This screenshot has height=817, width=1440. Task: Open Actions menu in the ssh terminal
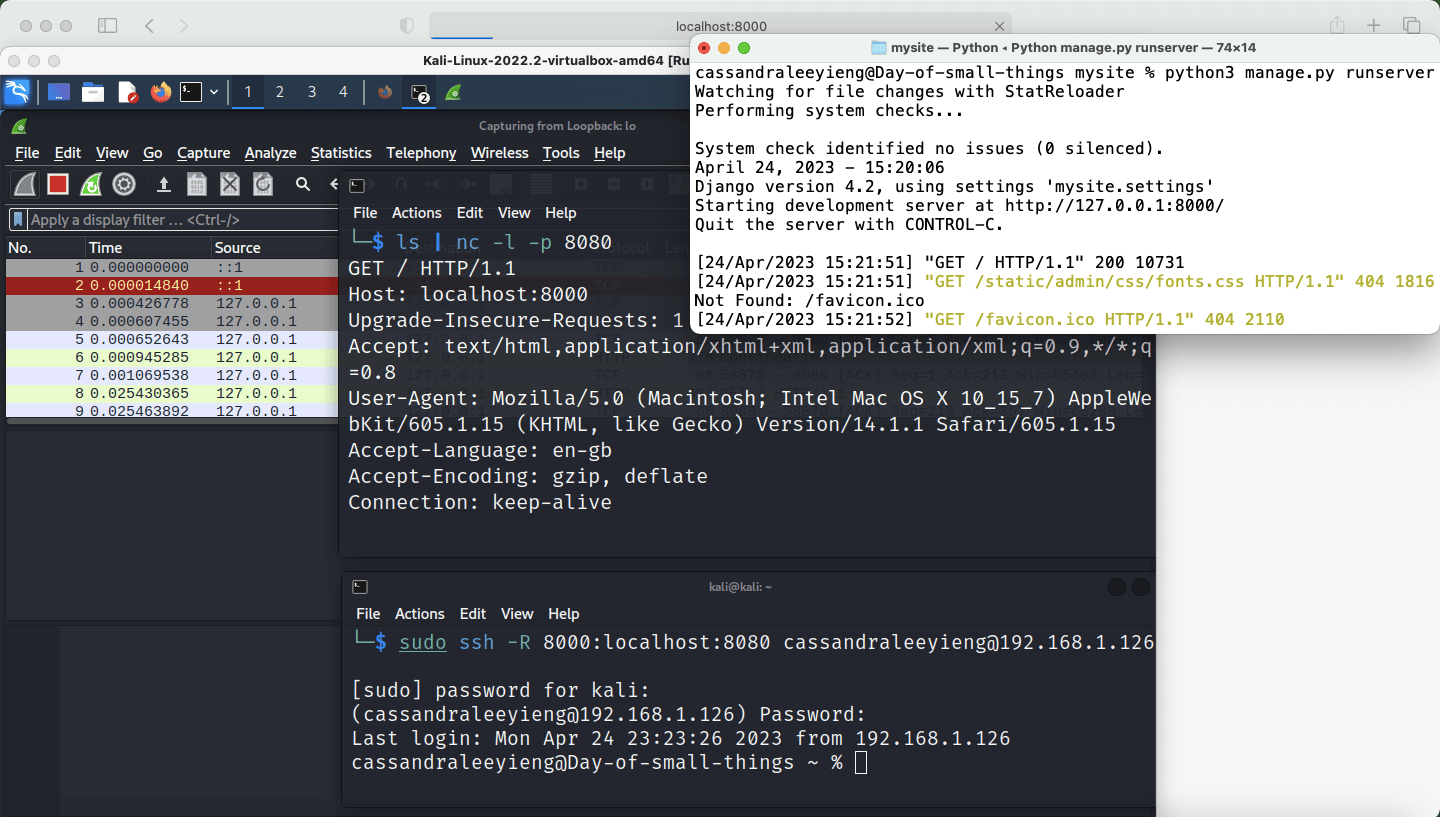coord(420,614)
